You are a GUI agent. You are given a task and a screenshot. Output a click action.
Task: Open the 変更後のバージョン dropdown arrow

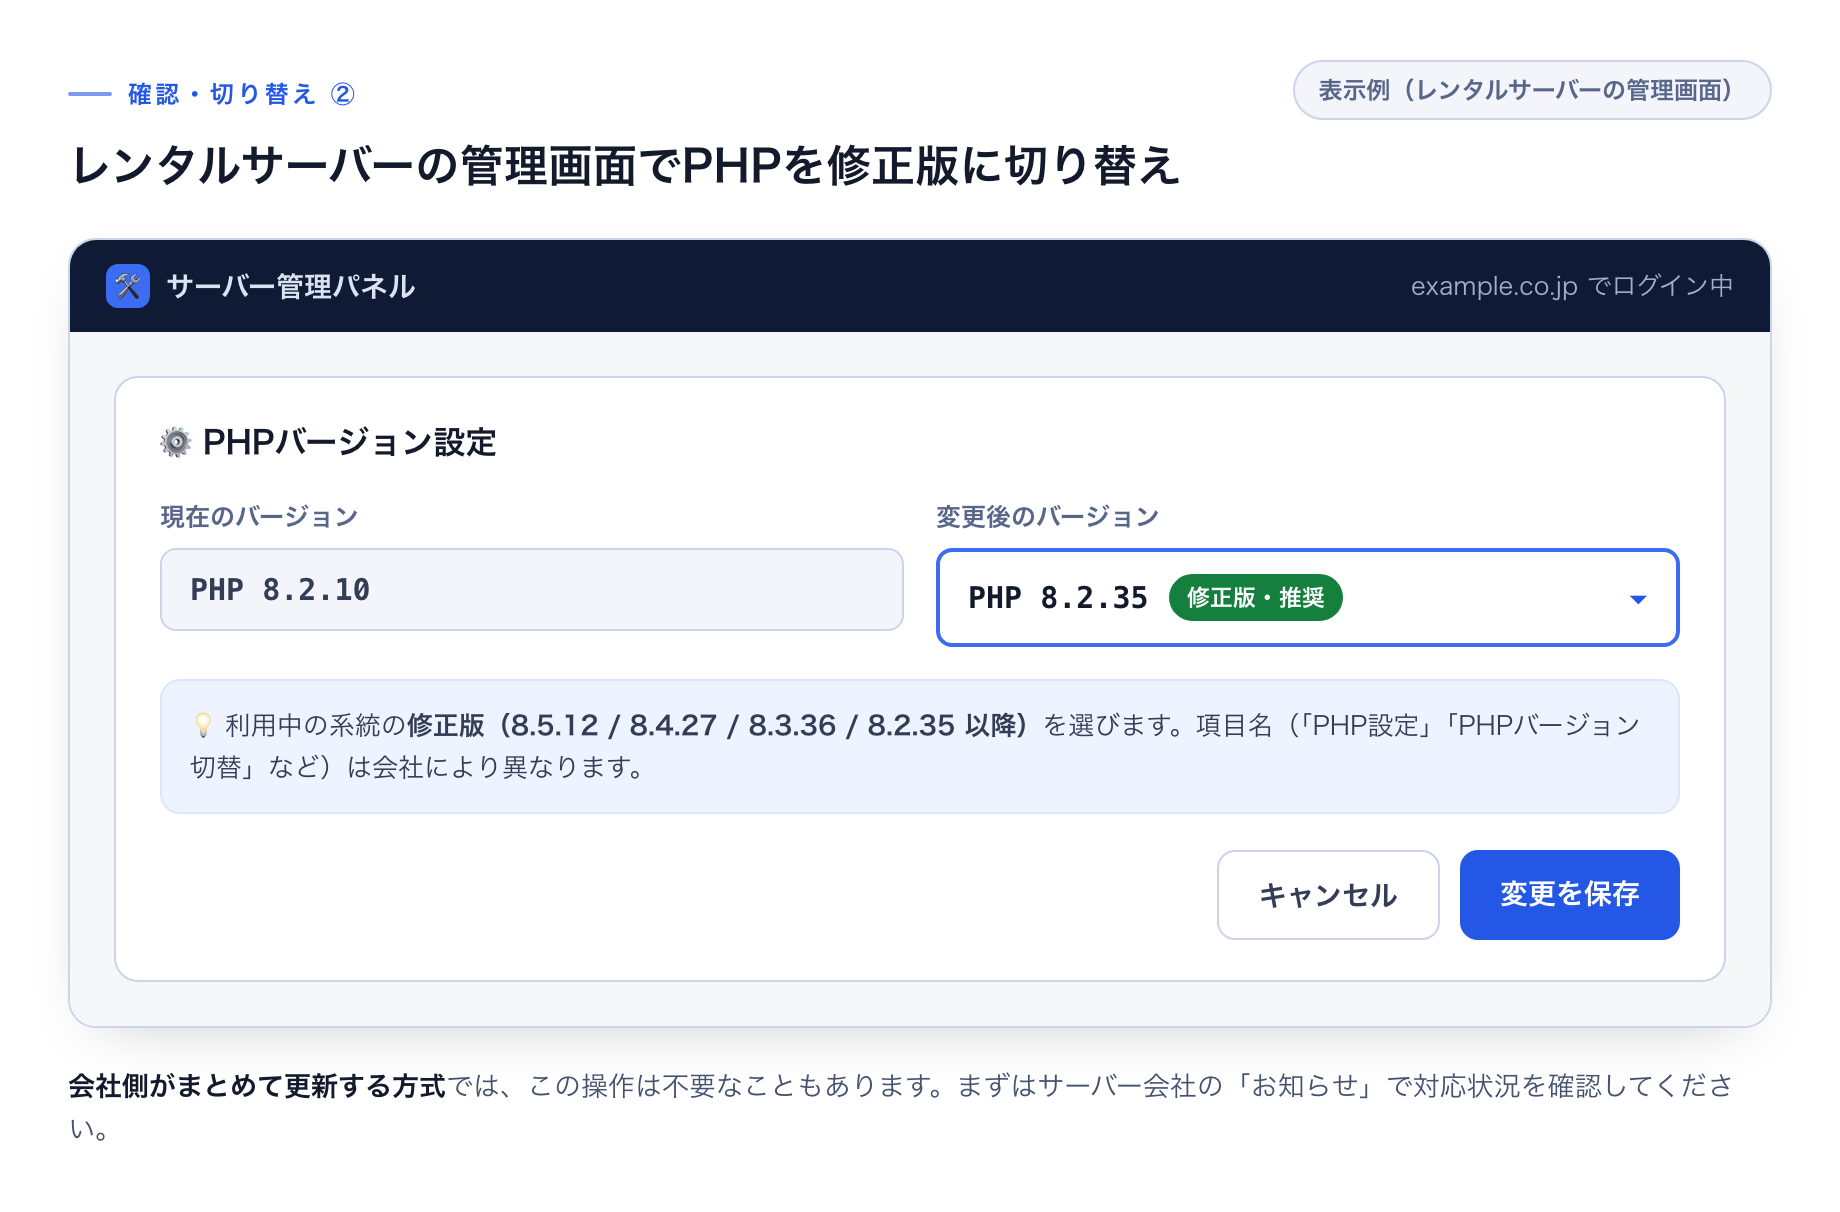pyautogui.click(x=1637, y=599)
